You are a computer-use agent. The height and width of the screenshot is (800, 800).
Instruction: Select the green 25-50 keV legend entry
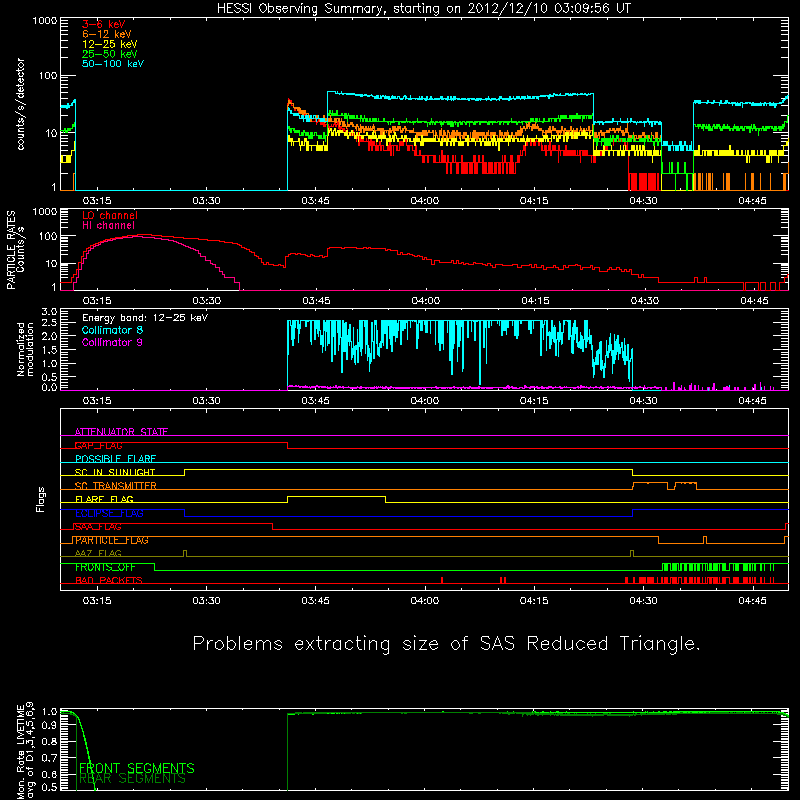[110, 54]
